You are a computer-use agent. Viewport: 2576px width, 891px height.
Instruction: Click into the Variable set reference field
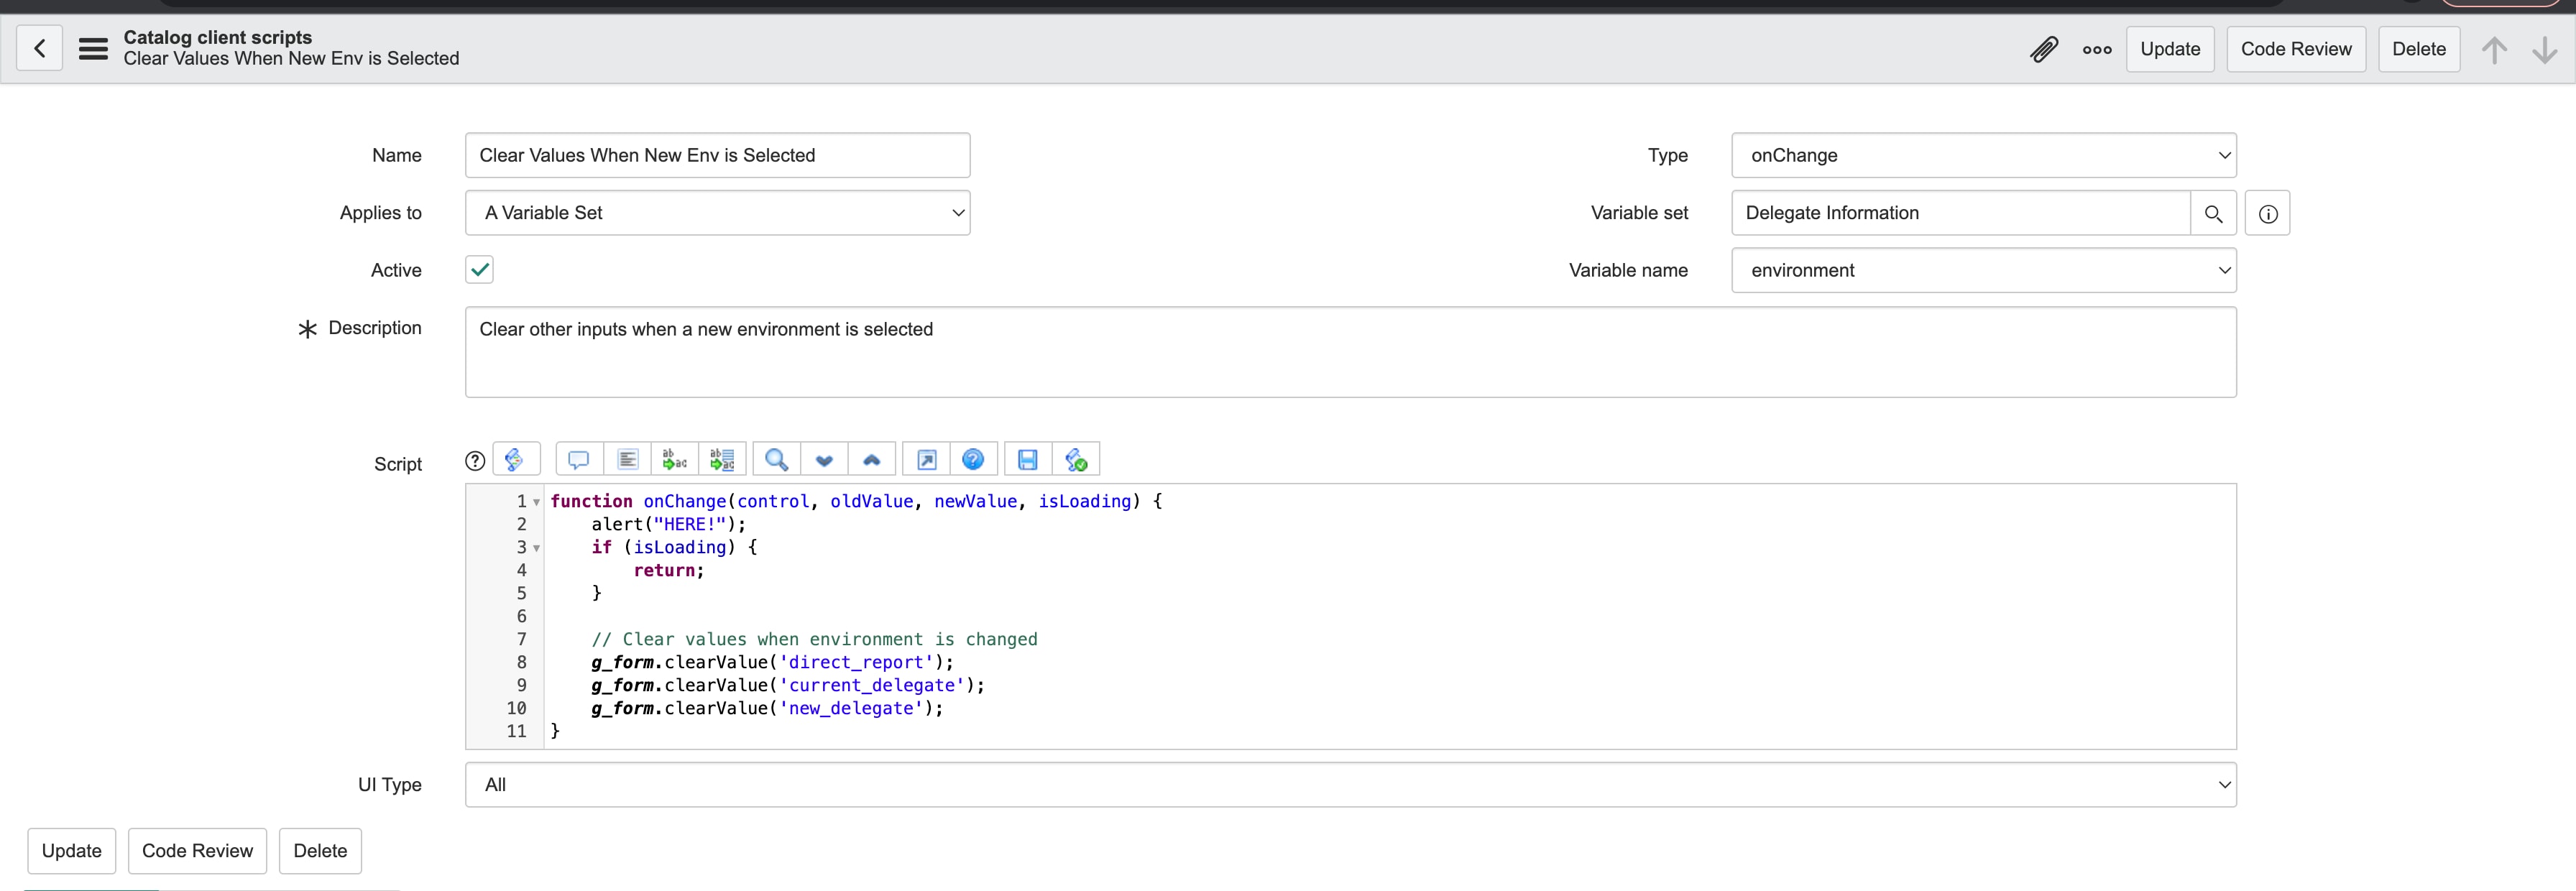(x=1960, y=213)
